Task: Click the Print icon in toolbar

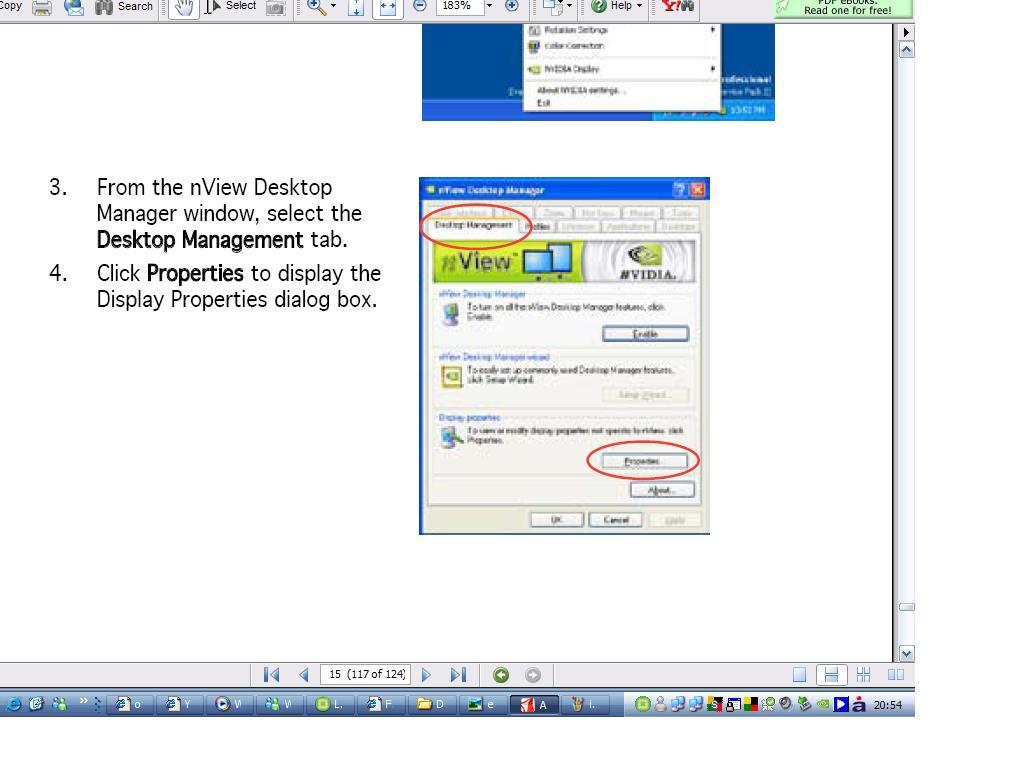Action: [42, 8]
